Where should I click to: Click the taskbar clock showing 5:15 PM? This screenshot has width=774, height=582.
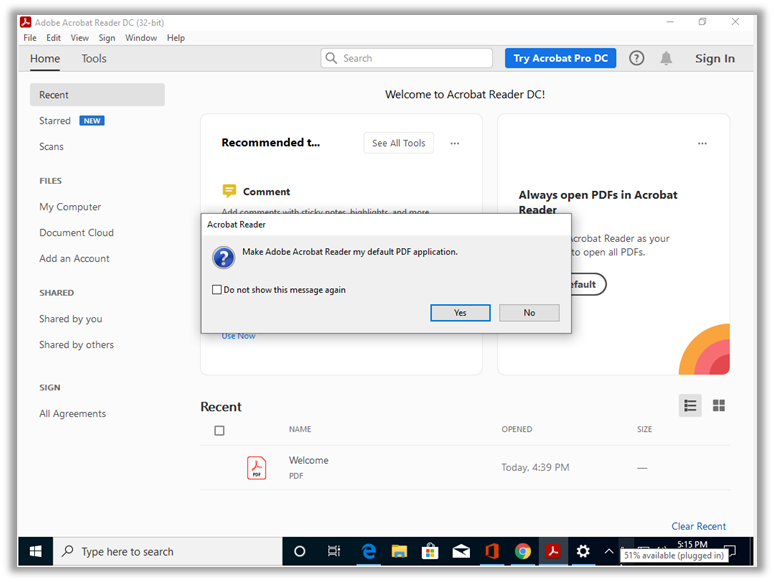click(x=692, y=544)
